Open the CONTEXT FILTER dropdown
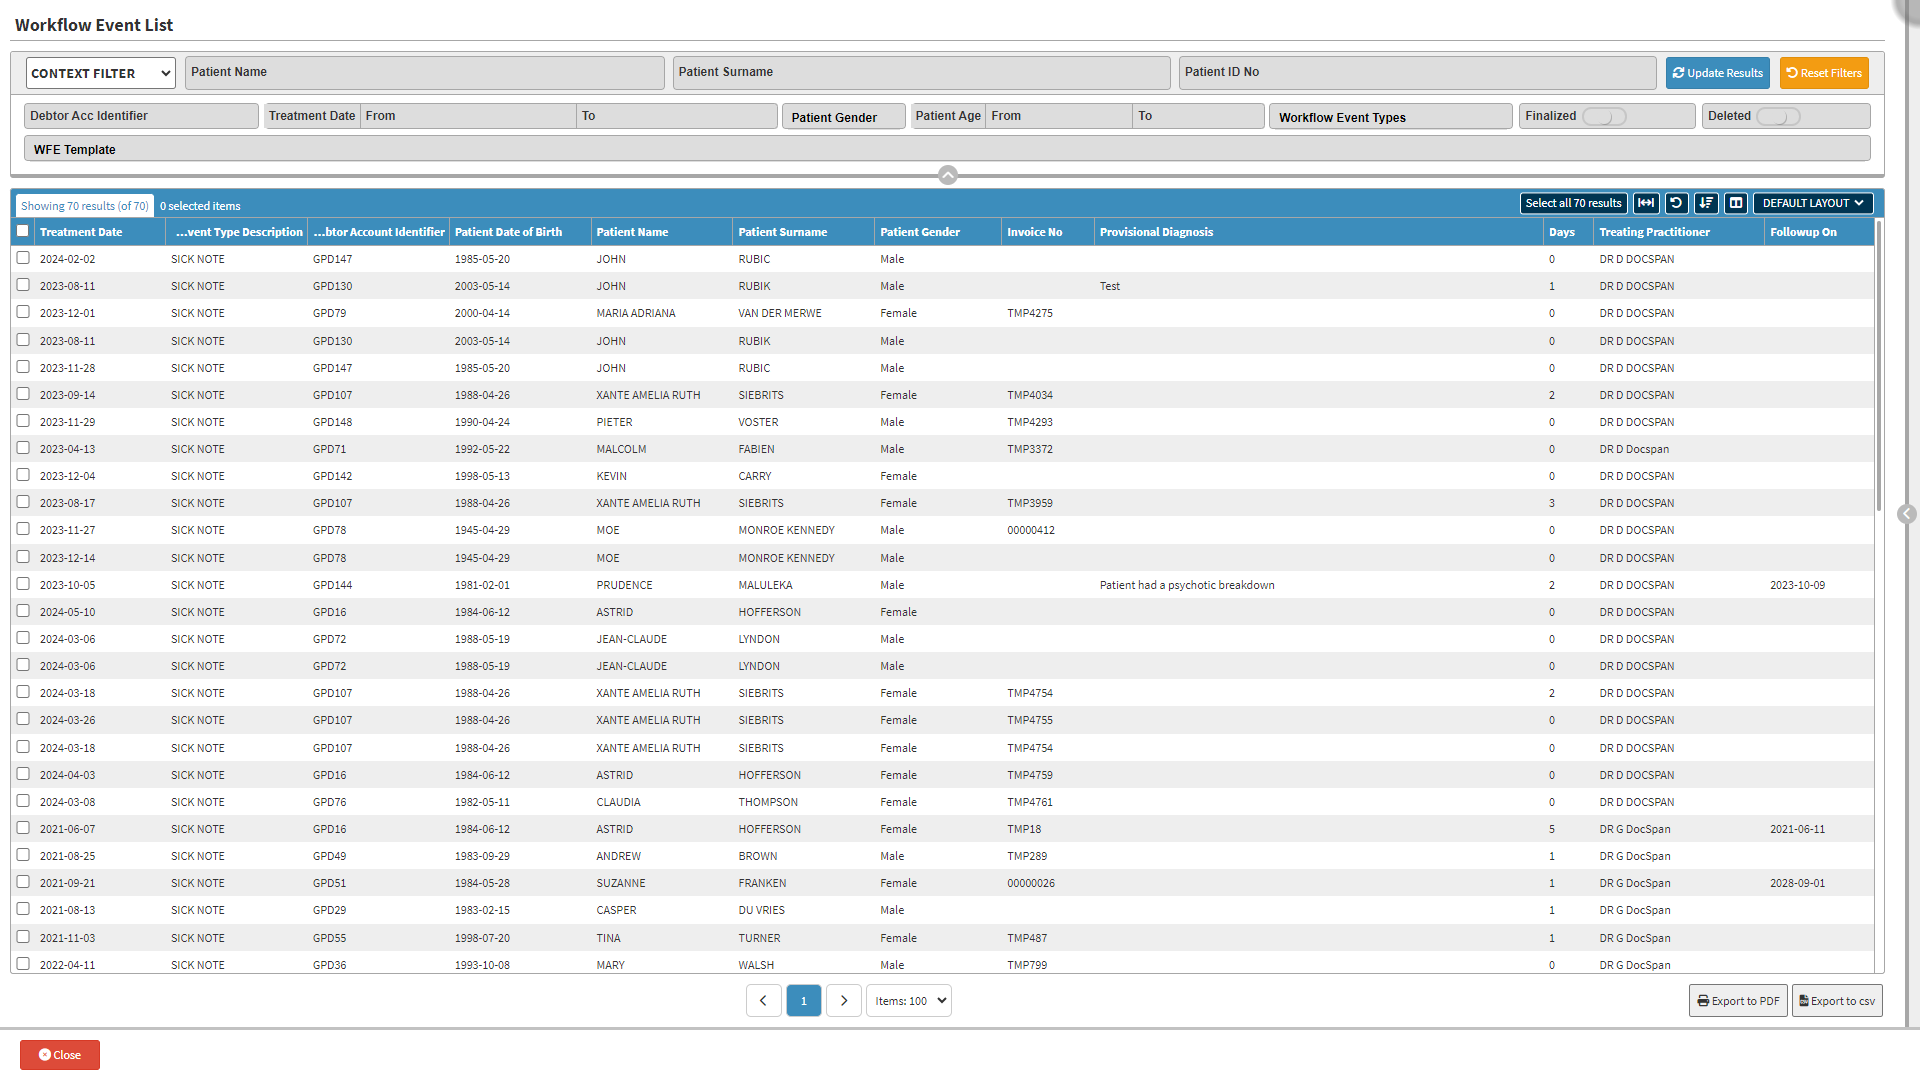Viewport: 1920px width, 1079px height. 100,73
